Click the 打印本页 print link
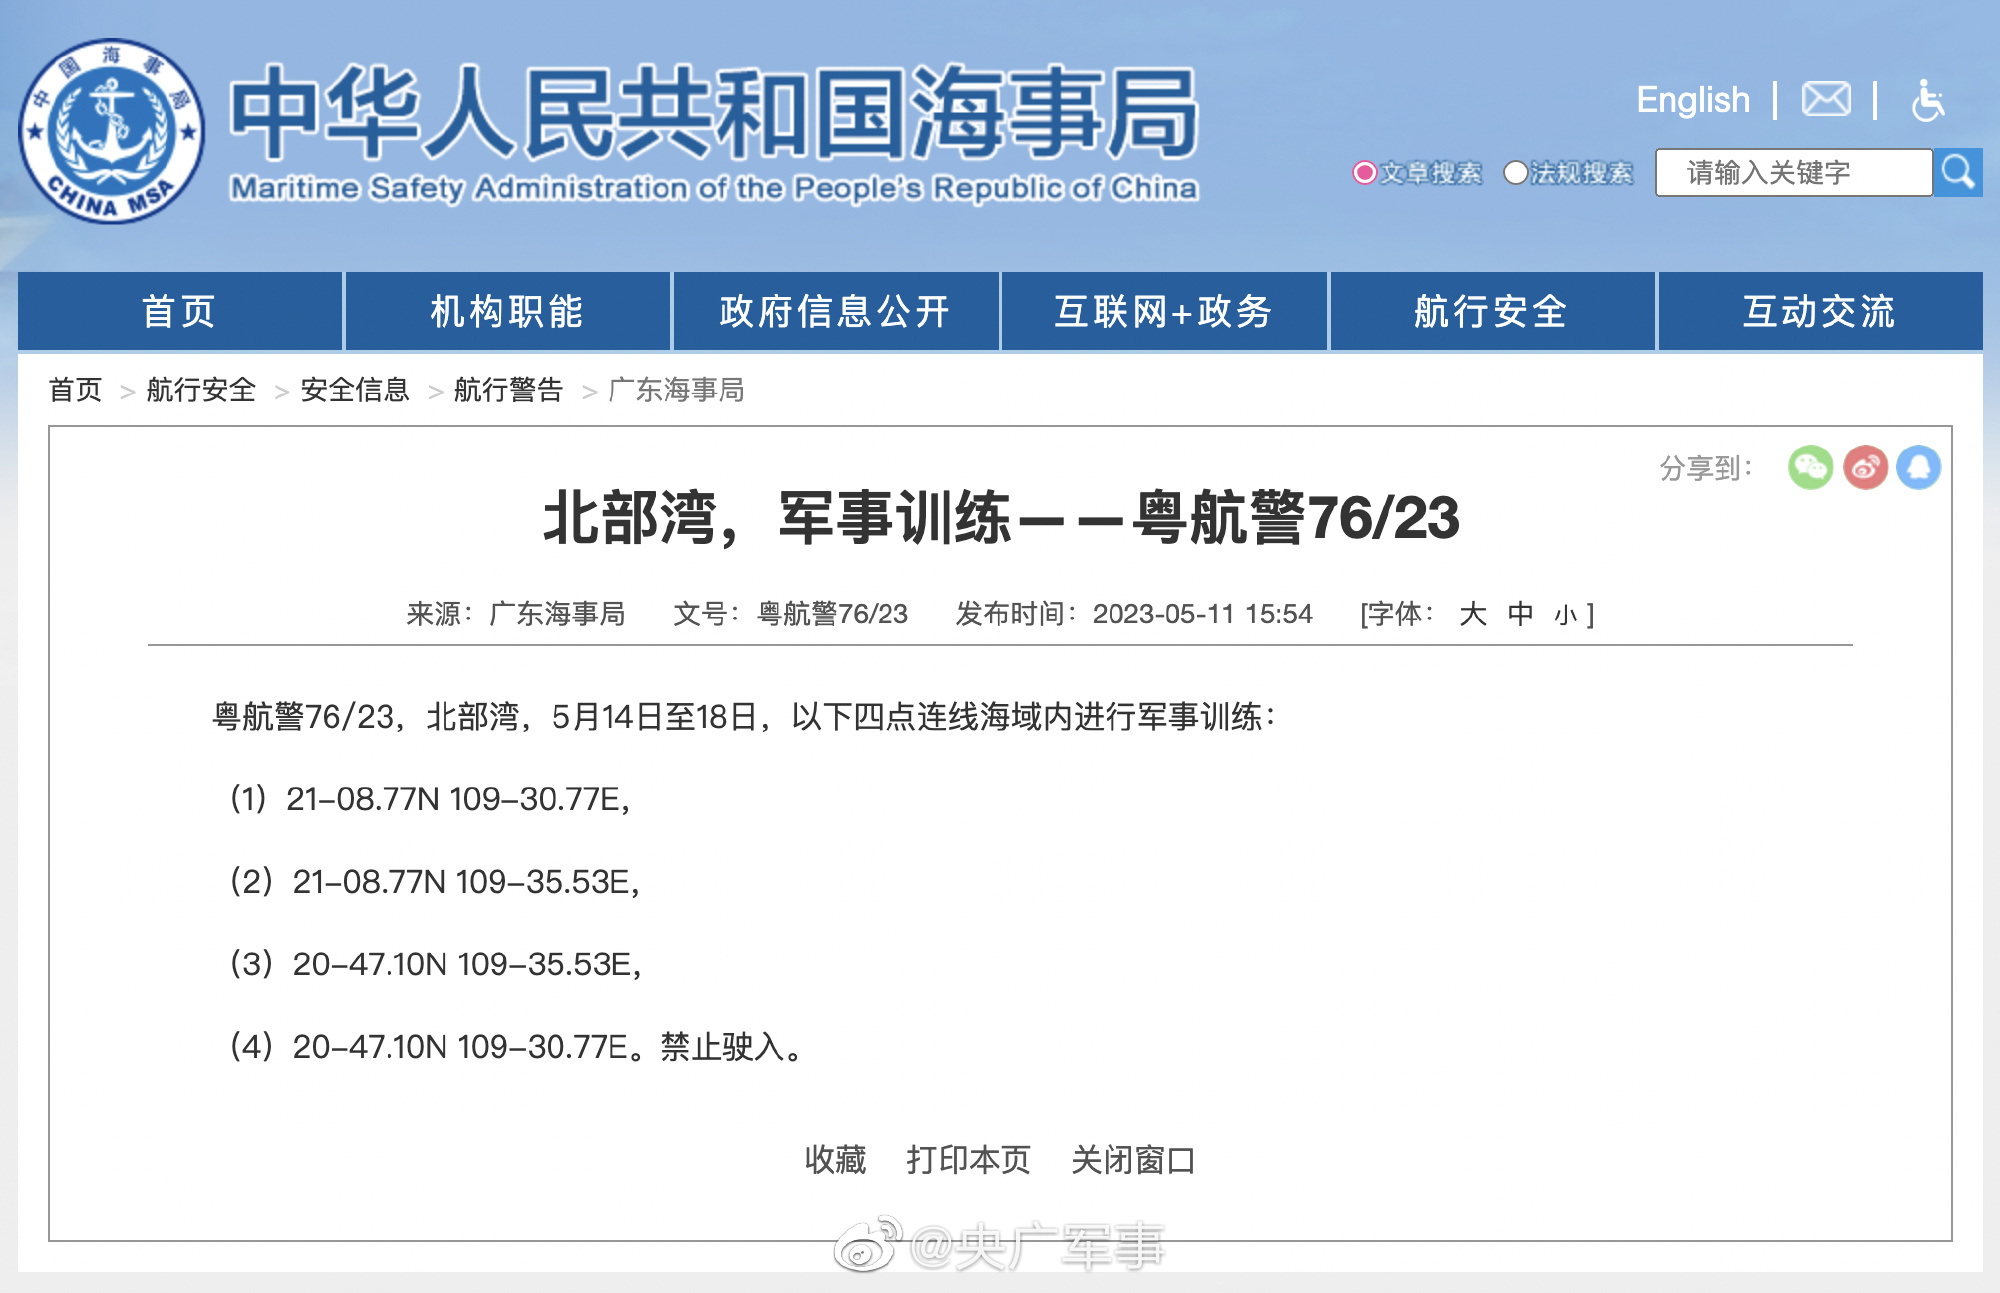 click(x=968, y=1160)
